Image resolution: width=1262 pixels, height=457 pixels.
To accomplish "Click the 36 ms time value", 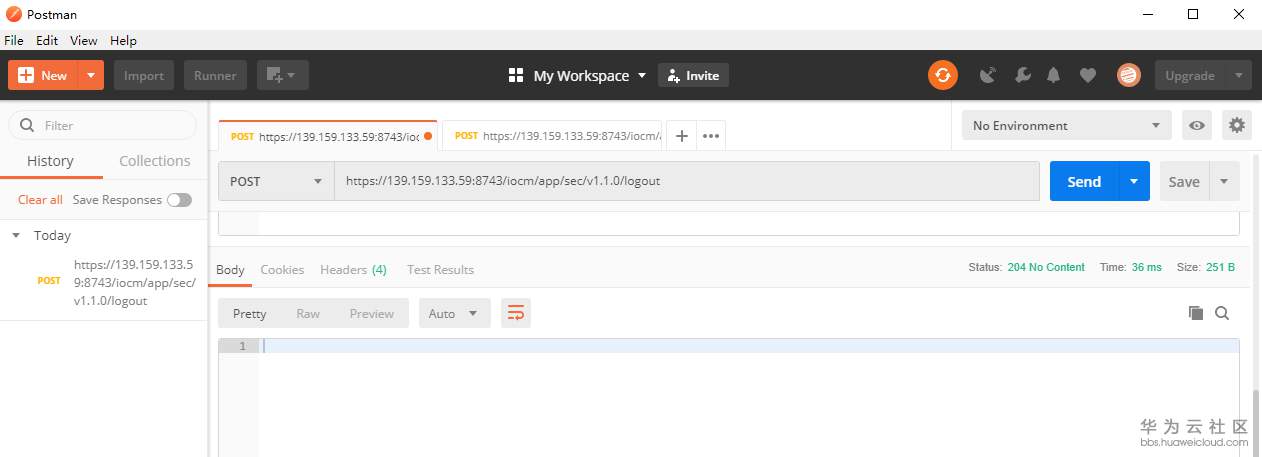I will click(x=1147, y=267).
